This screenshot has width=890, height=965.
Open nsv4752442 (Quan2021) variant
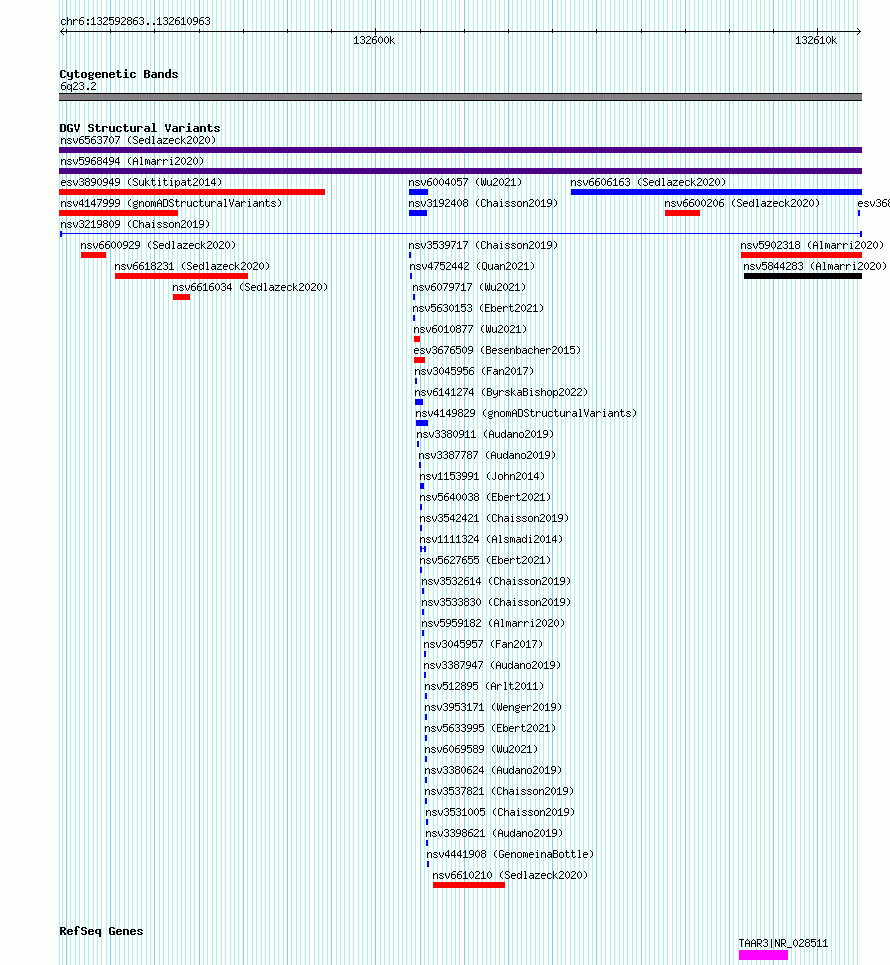(x=472, y=266)
